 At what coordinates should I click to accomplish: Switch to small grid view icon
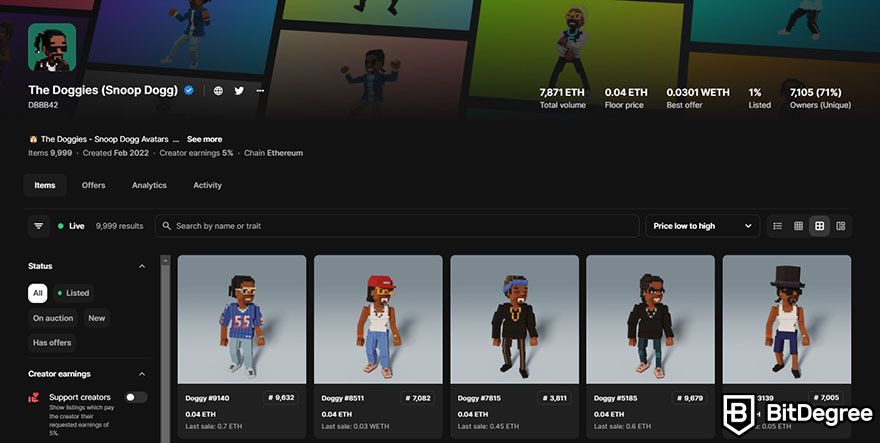(x=799, y=226)
